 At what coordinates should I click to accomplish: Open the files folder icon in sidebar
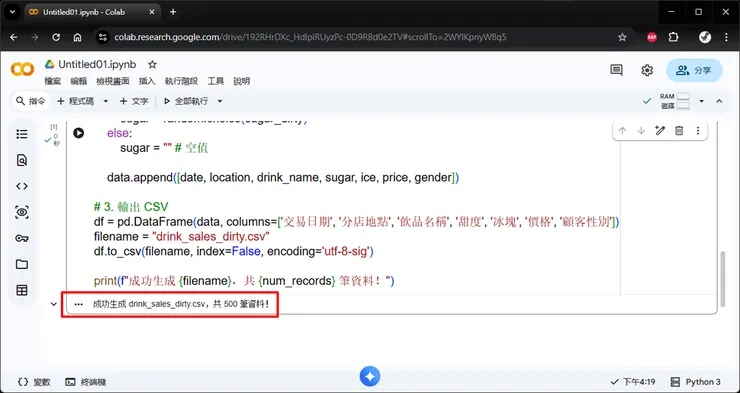22,264
